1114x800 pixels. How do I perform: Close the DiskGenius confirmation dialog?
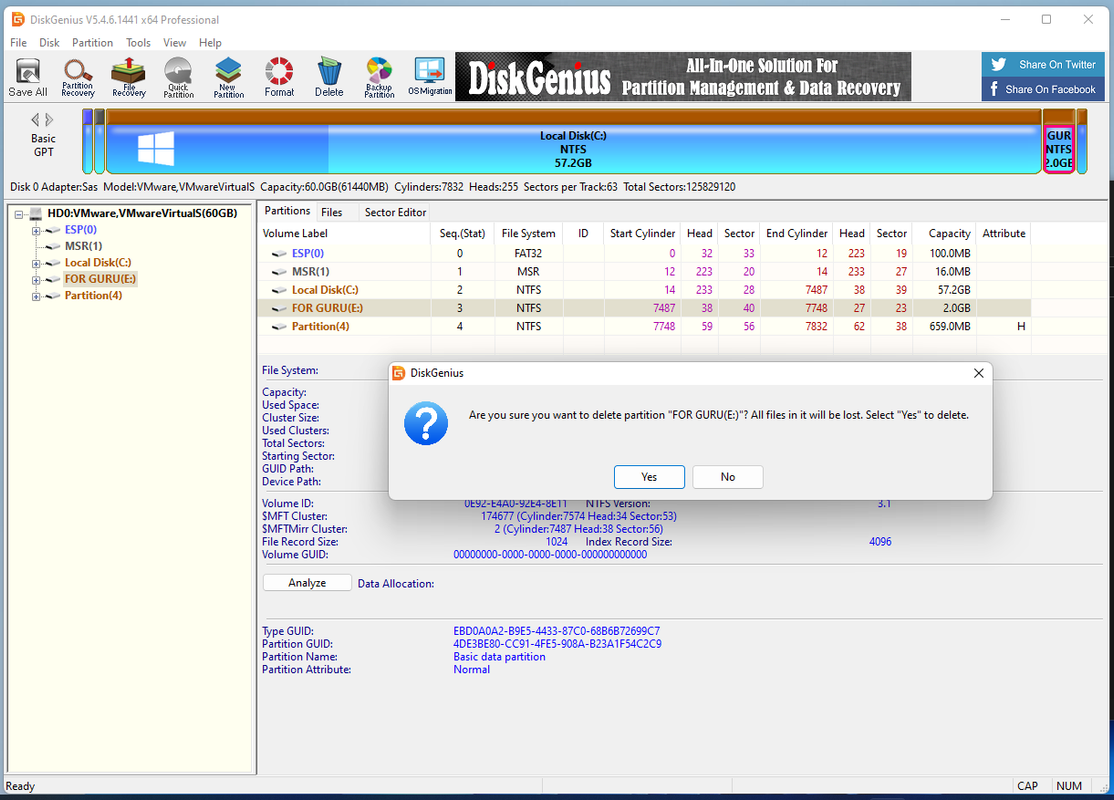click(978, 373)
